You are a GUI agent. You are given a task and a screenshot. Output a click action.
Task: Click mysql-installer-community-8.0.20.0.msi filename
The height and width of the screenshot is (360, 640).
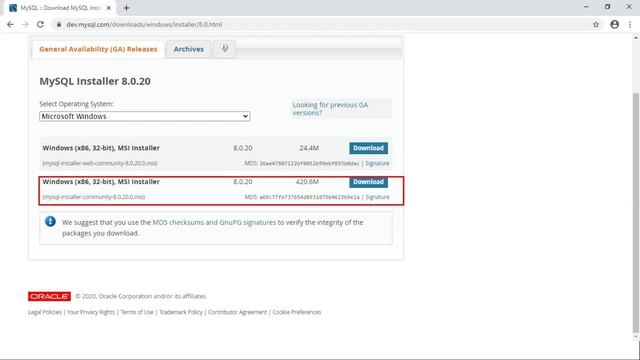pyautogui.click(x=93, y=197)
